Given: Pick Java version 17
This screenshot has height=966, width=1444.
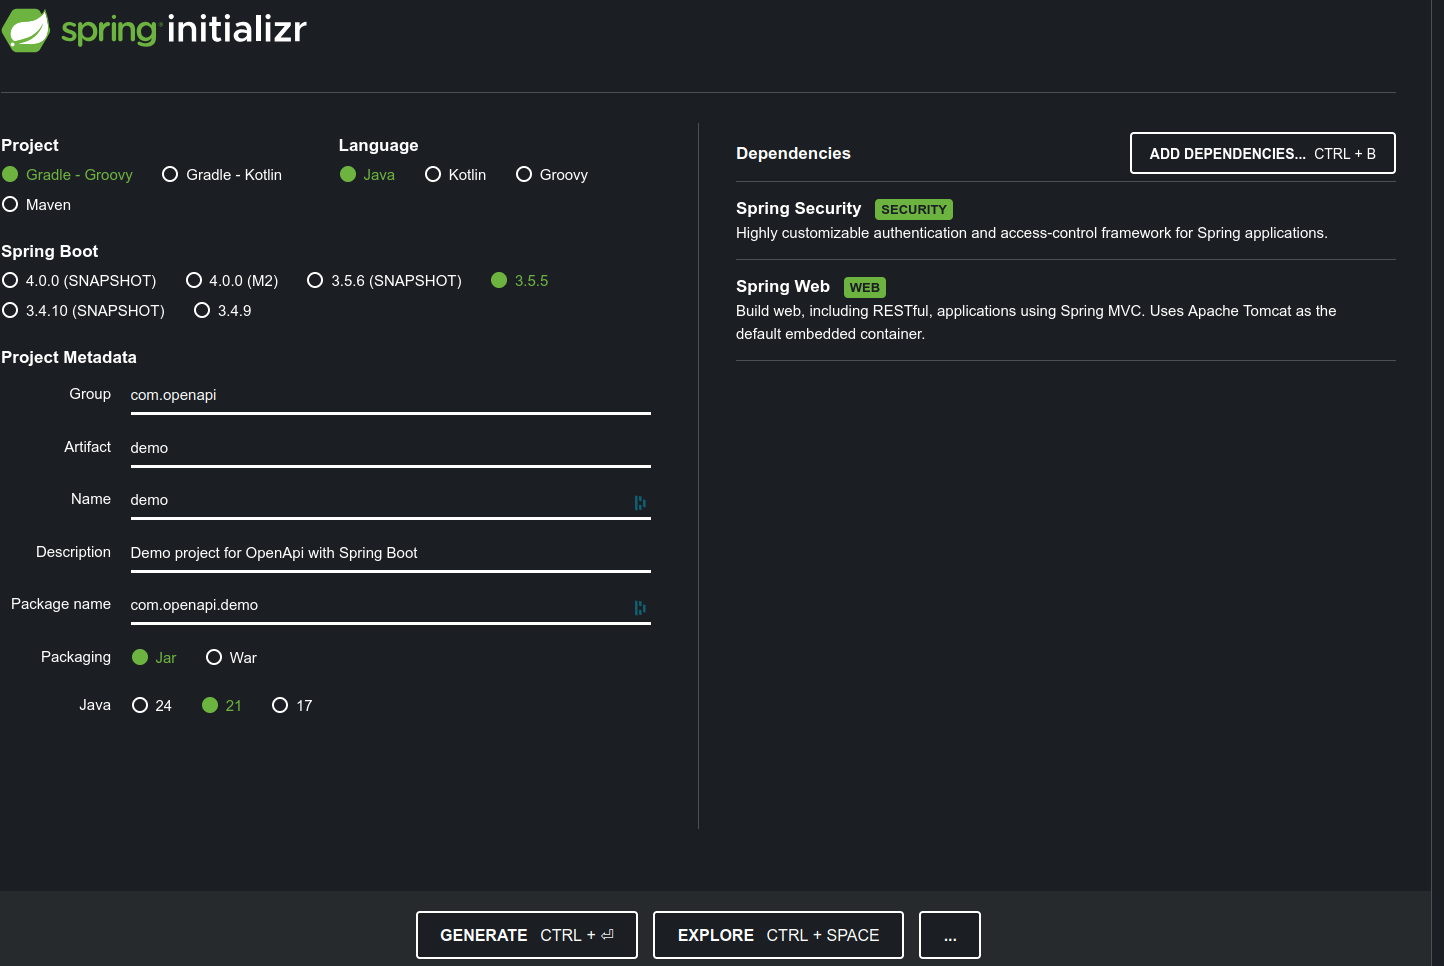Looking at the screenshot, I should pyautogui.click(x=292, y=705).
